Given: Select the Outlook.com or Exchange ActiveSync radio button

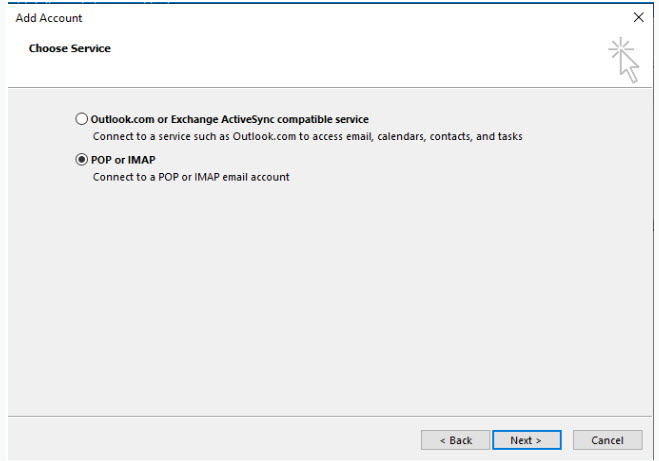Looking at the screenshot, I should coord(82,119).
